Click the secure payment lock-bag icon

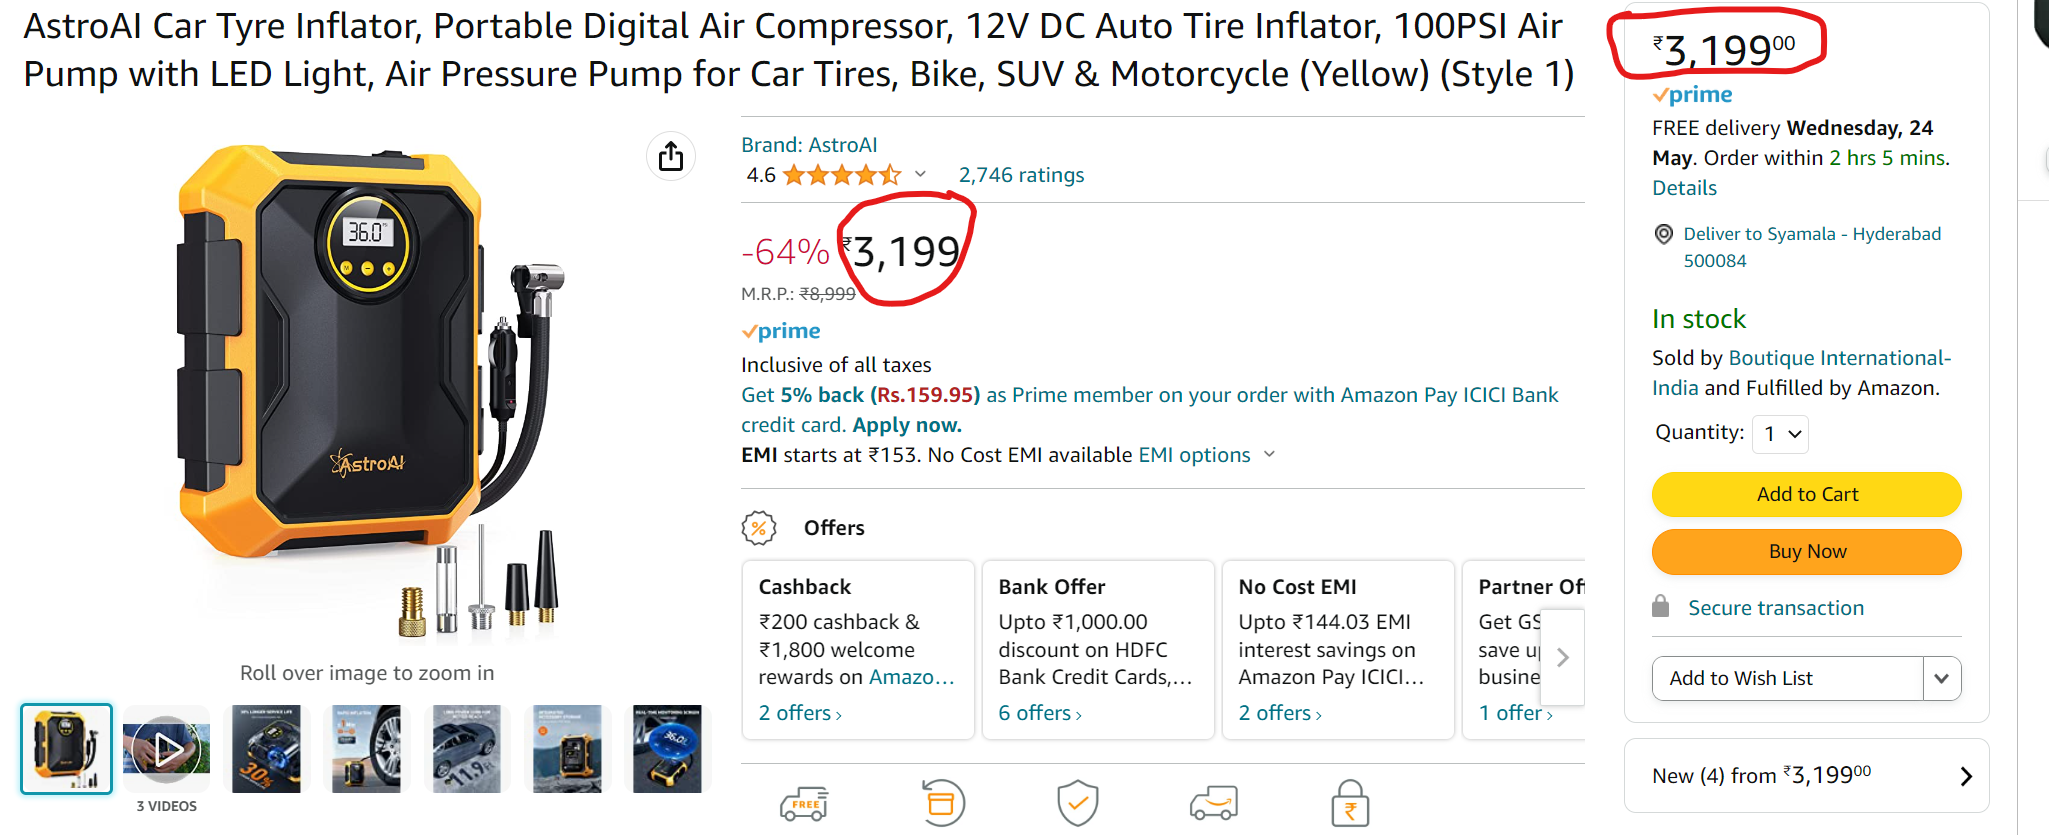tap(1350, 804)
